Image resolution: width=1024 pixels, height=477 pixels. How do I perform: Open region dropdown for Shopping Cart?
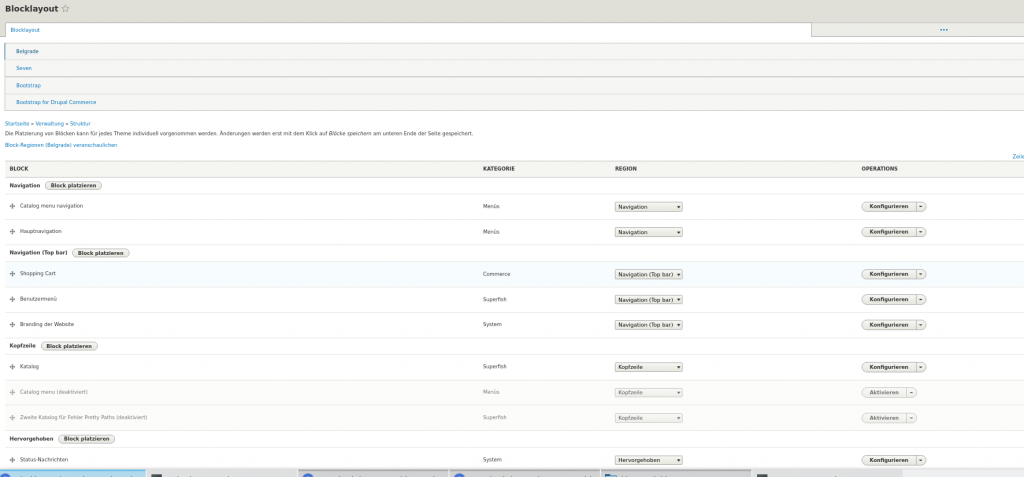(x=648, y=274)
